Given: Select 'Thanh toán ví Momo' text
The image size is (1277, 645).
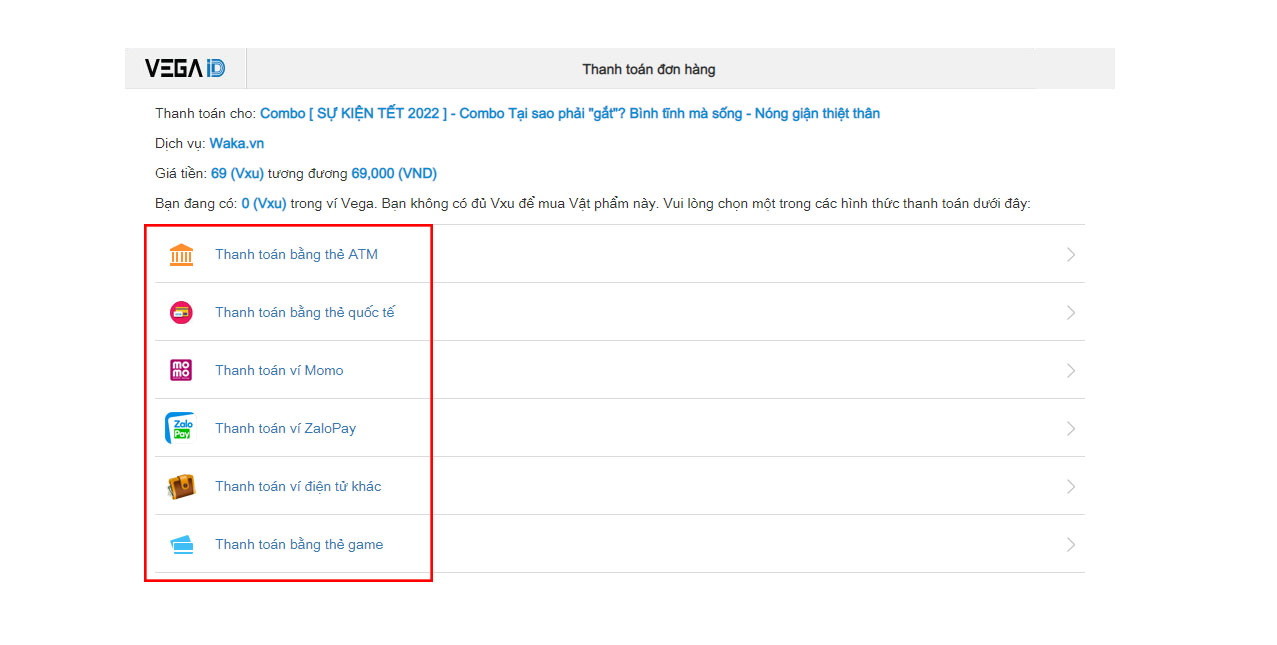Looking at the screenshot, I should (x=279, y=371).
